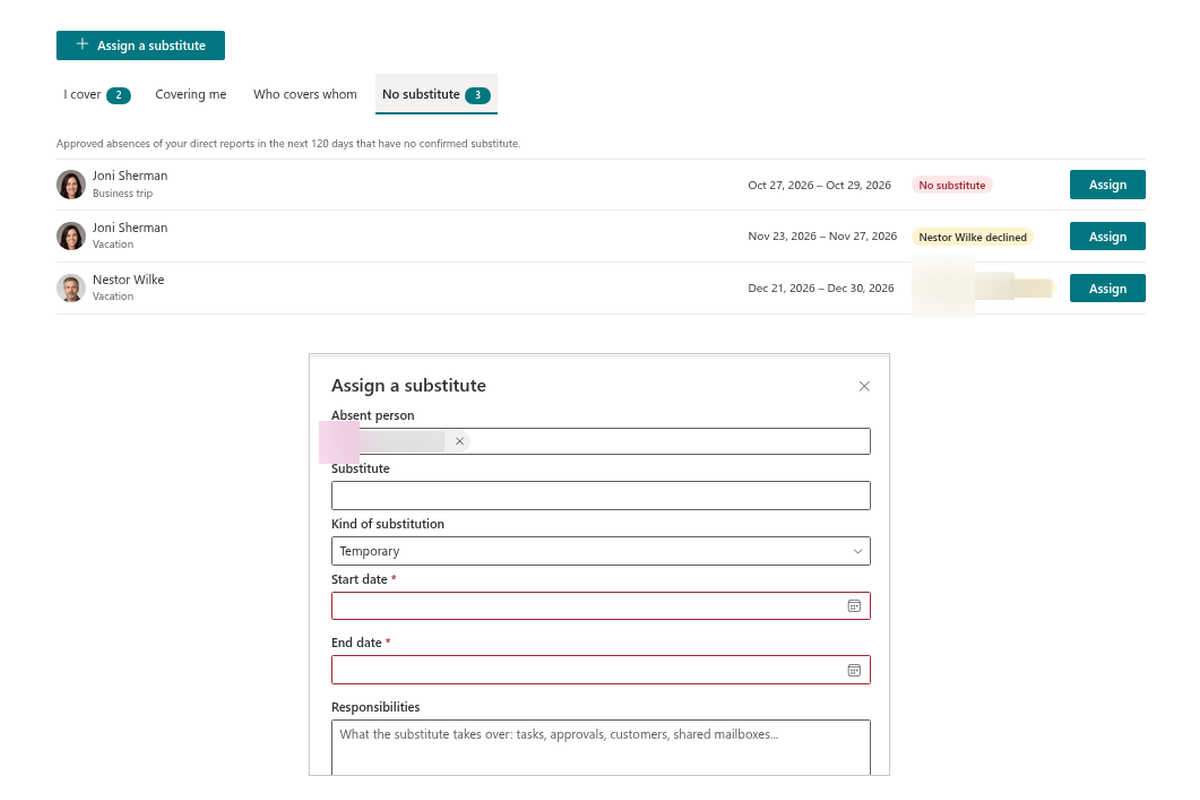Click Joni Sherman's avatar on Vacation row
The width and height of the screenshot is (1200, 800).
[71, 236]
